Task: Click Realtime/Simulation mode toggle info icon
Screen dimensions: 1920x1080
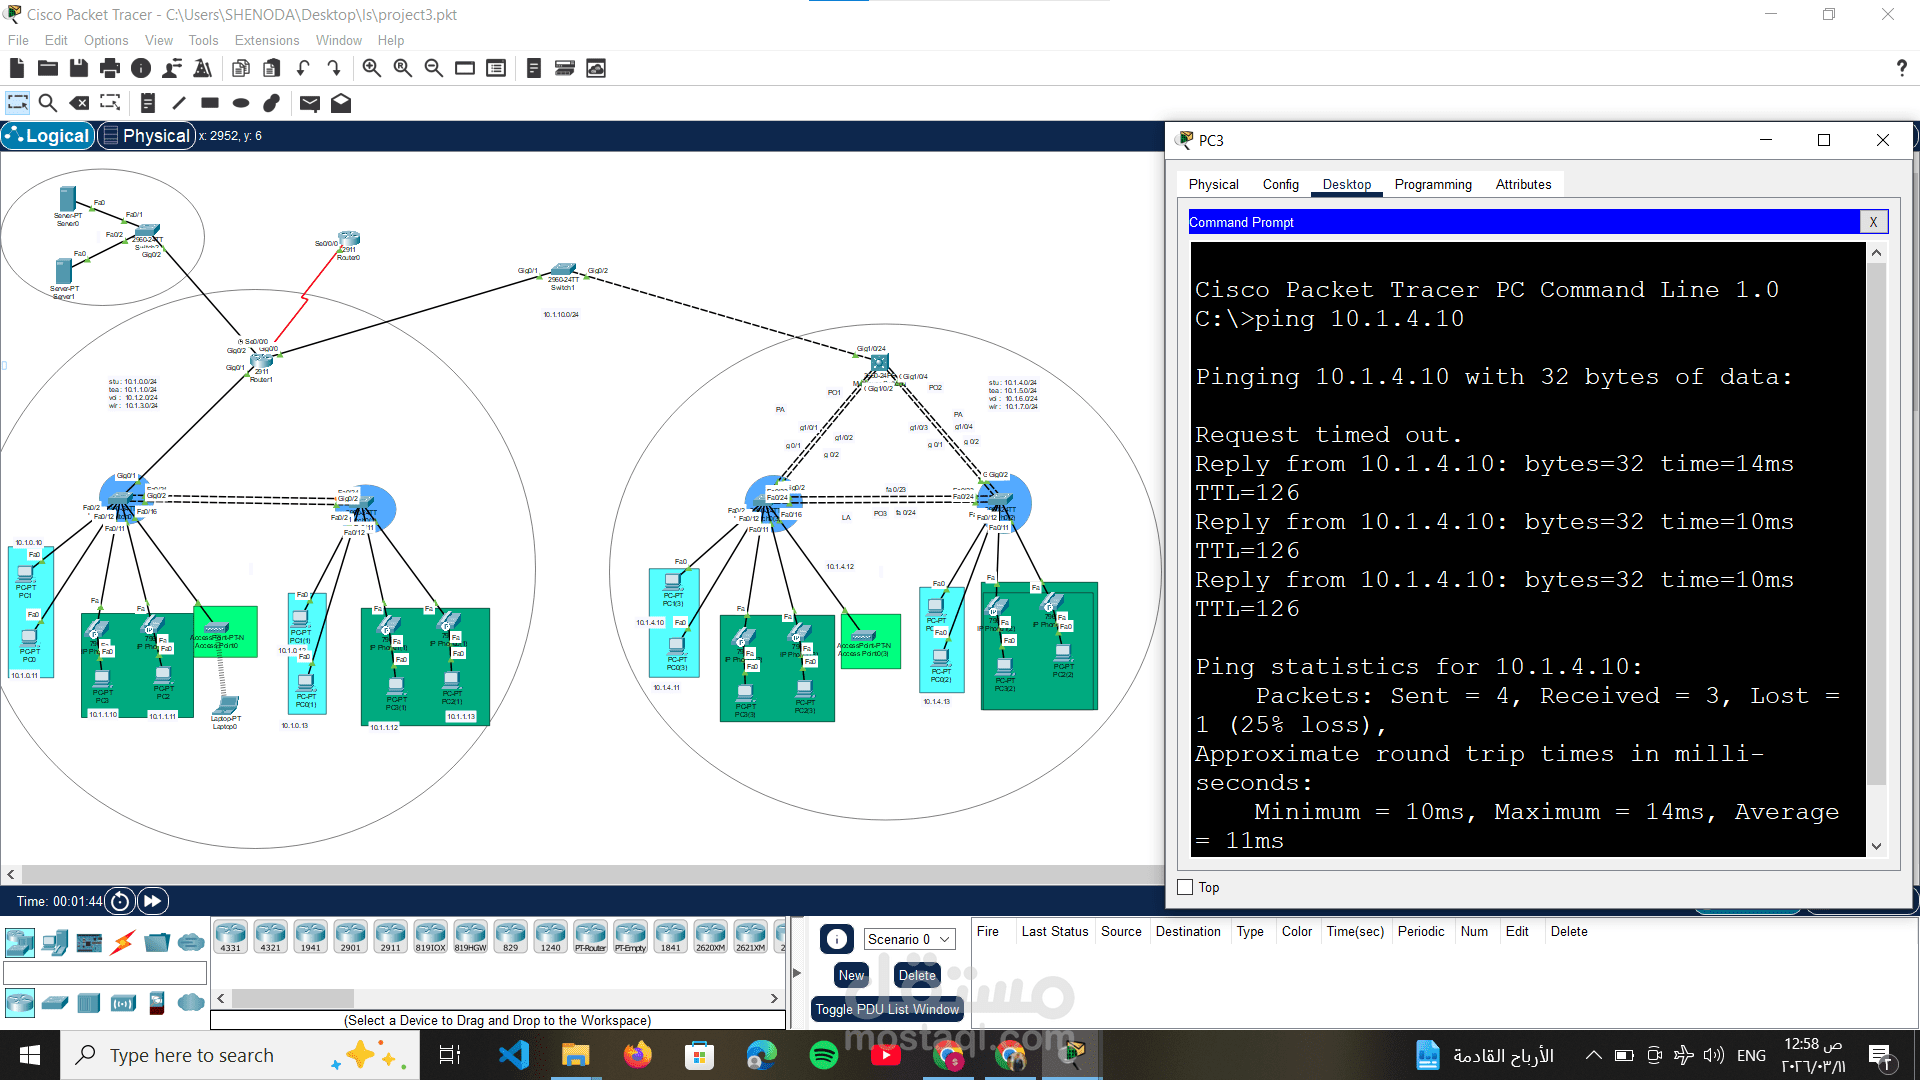Action: pos(836,939)
